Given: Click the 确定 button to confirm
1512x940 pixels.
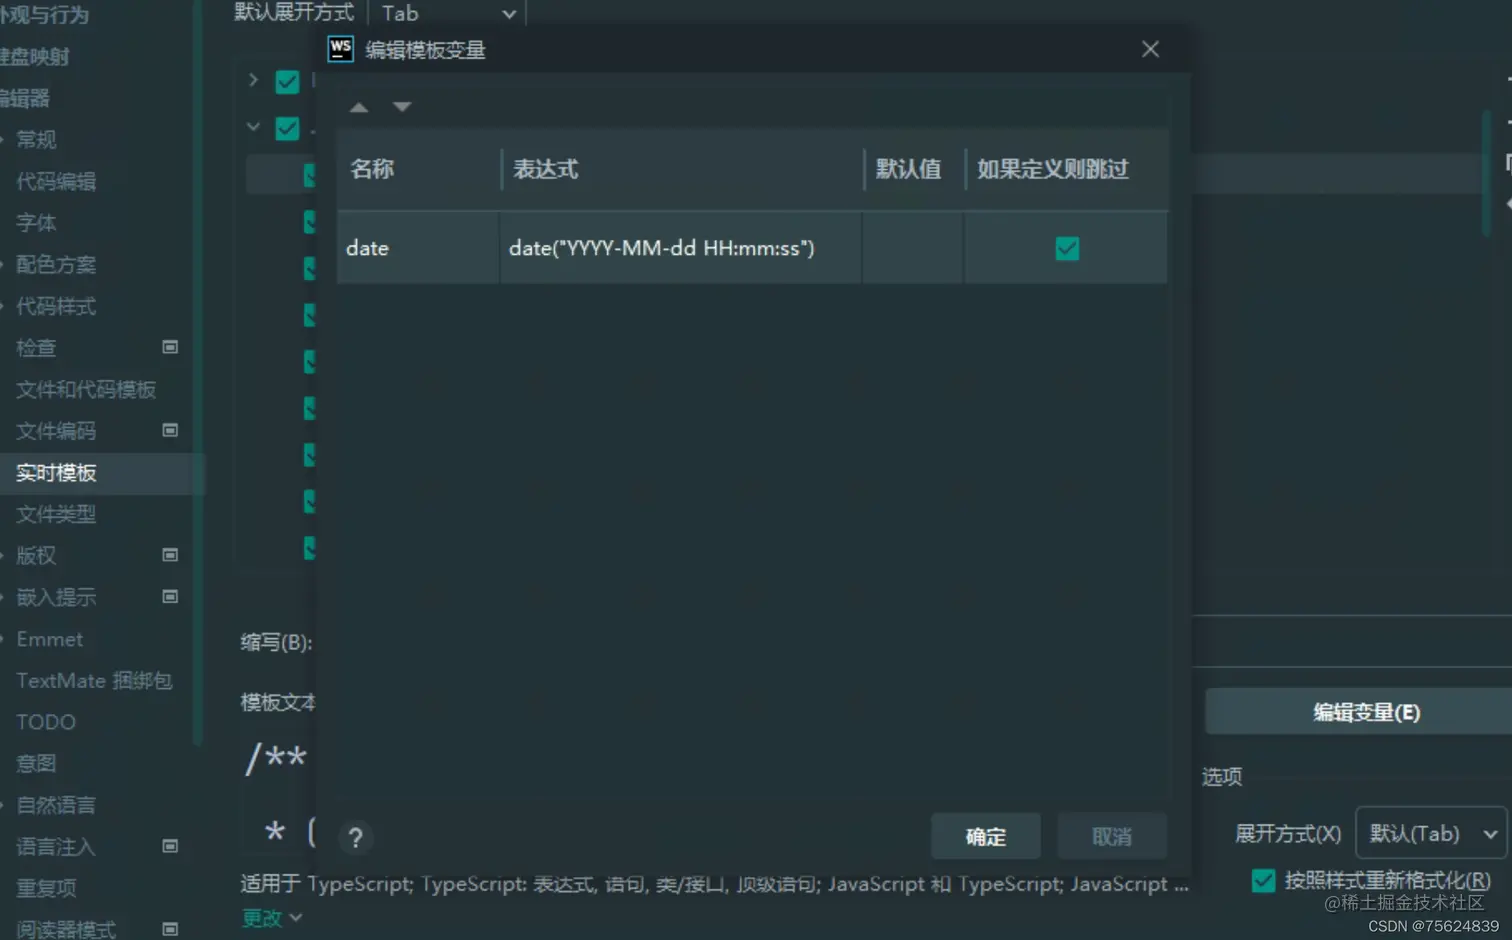Looking at the screenshot, I should [x=985, y=836].
